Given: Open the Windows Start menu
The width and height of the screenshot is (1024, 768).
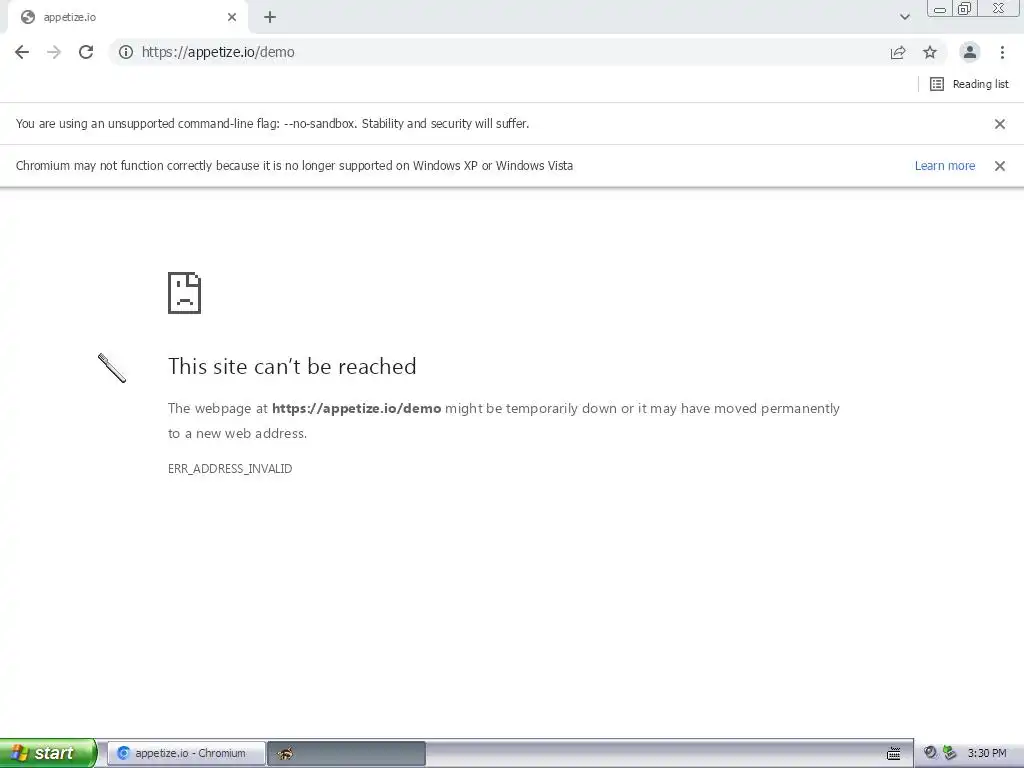Looking at the screenshot, I should (47, 753).
